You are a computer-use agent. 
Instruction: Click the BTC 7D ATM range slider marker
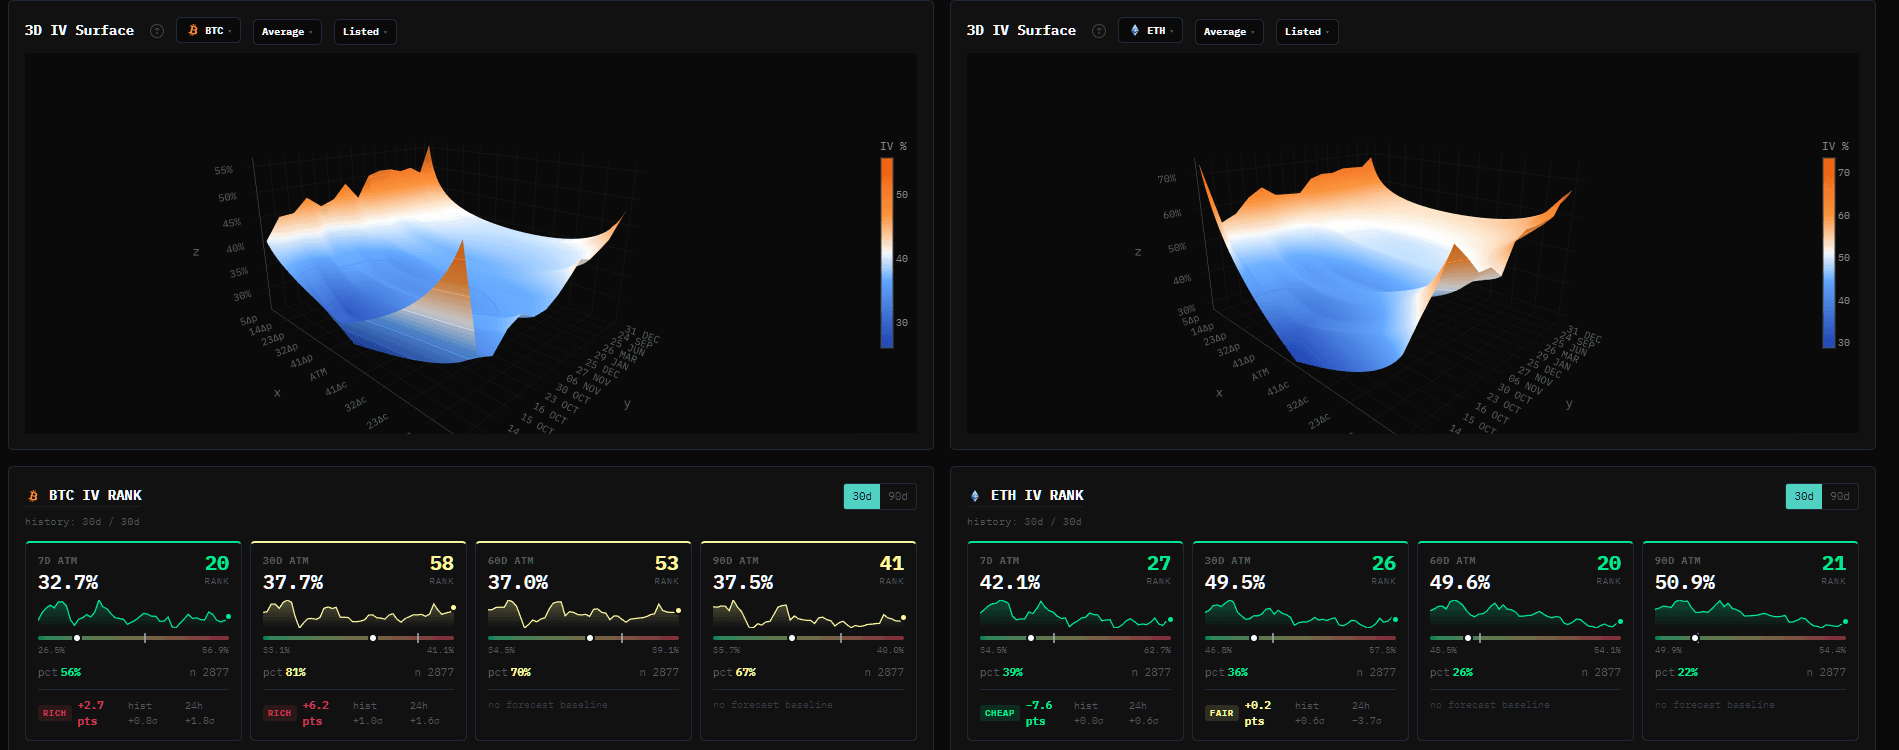point(77,638)
